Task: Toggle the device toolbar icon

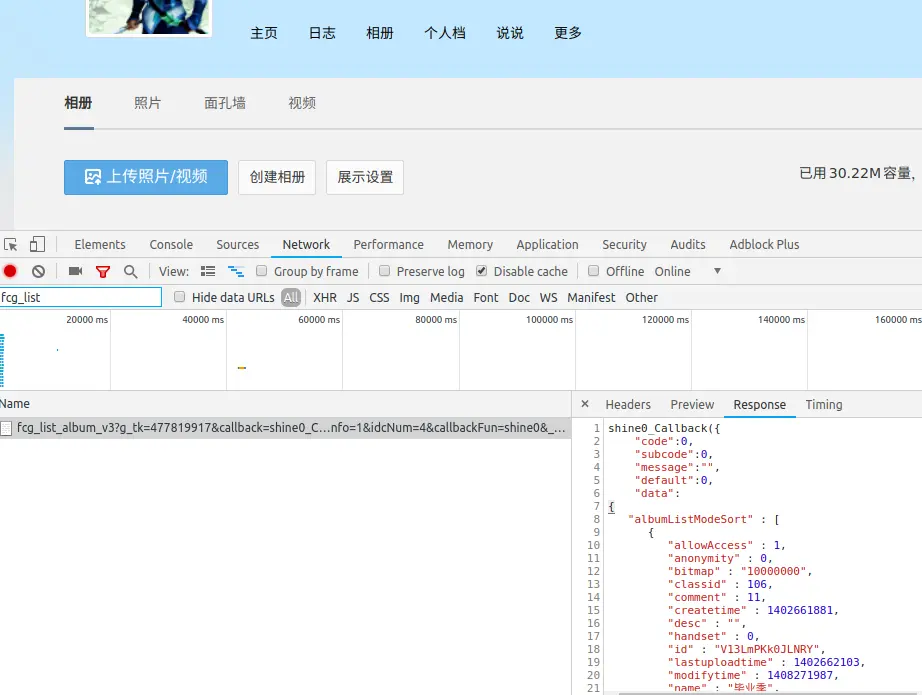Action: (x=37, y=244)
